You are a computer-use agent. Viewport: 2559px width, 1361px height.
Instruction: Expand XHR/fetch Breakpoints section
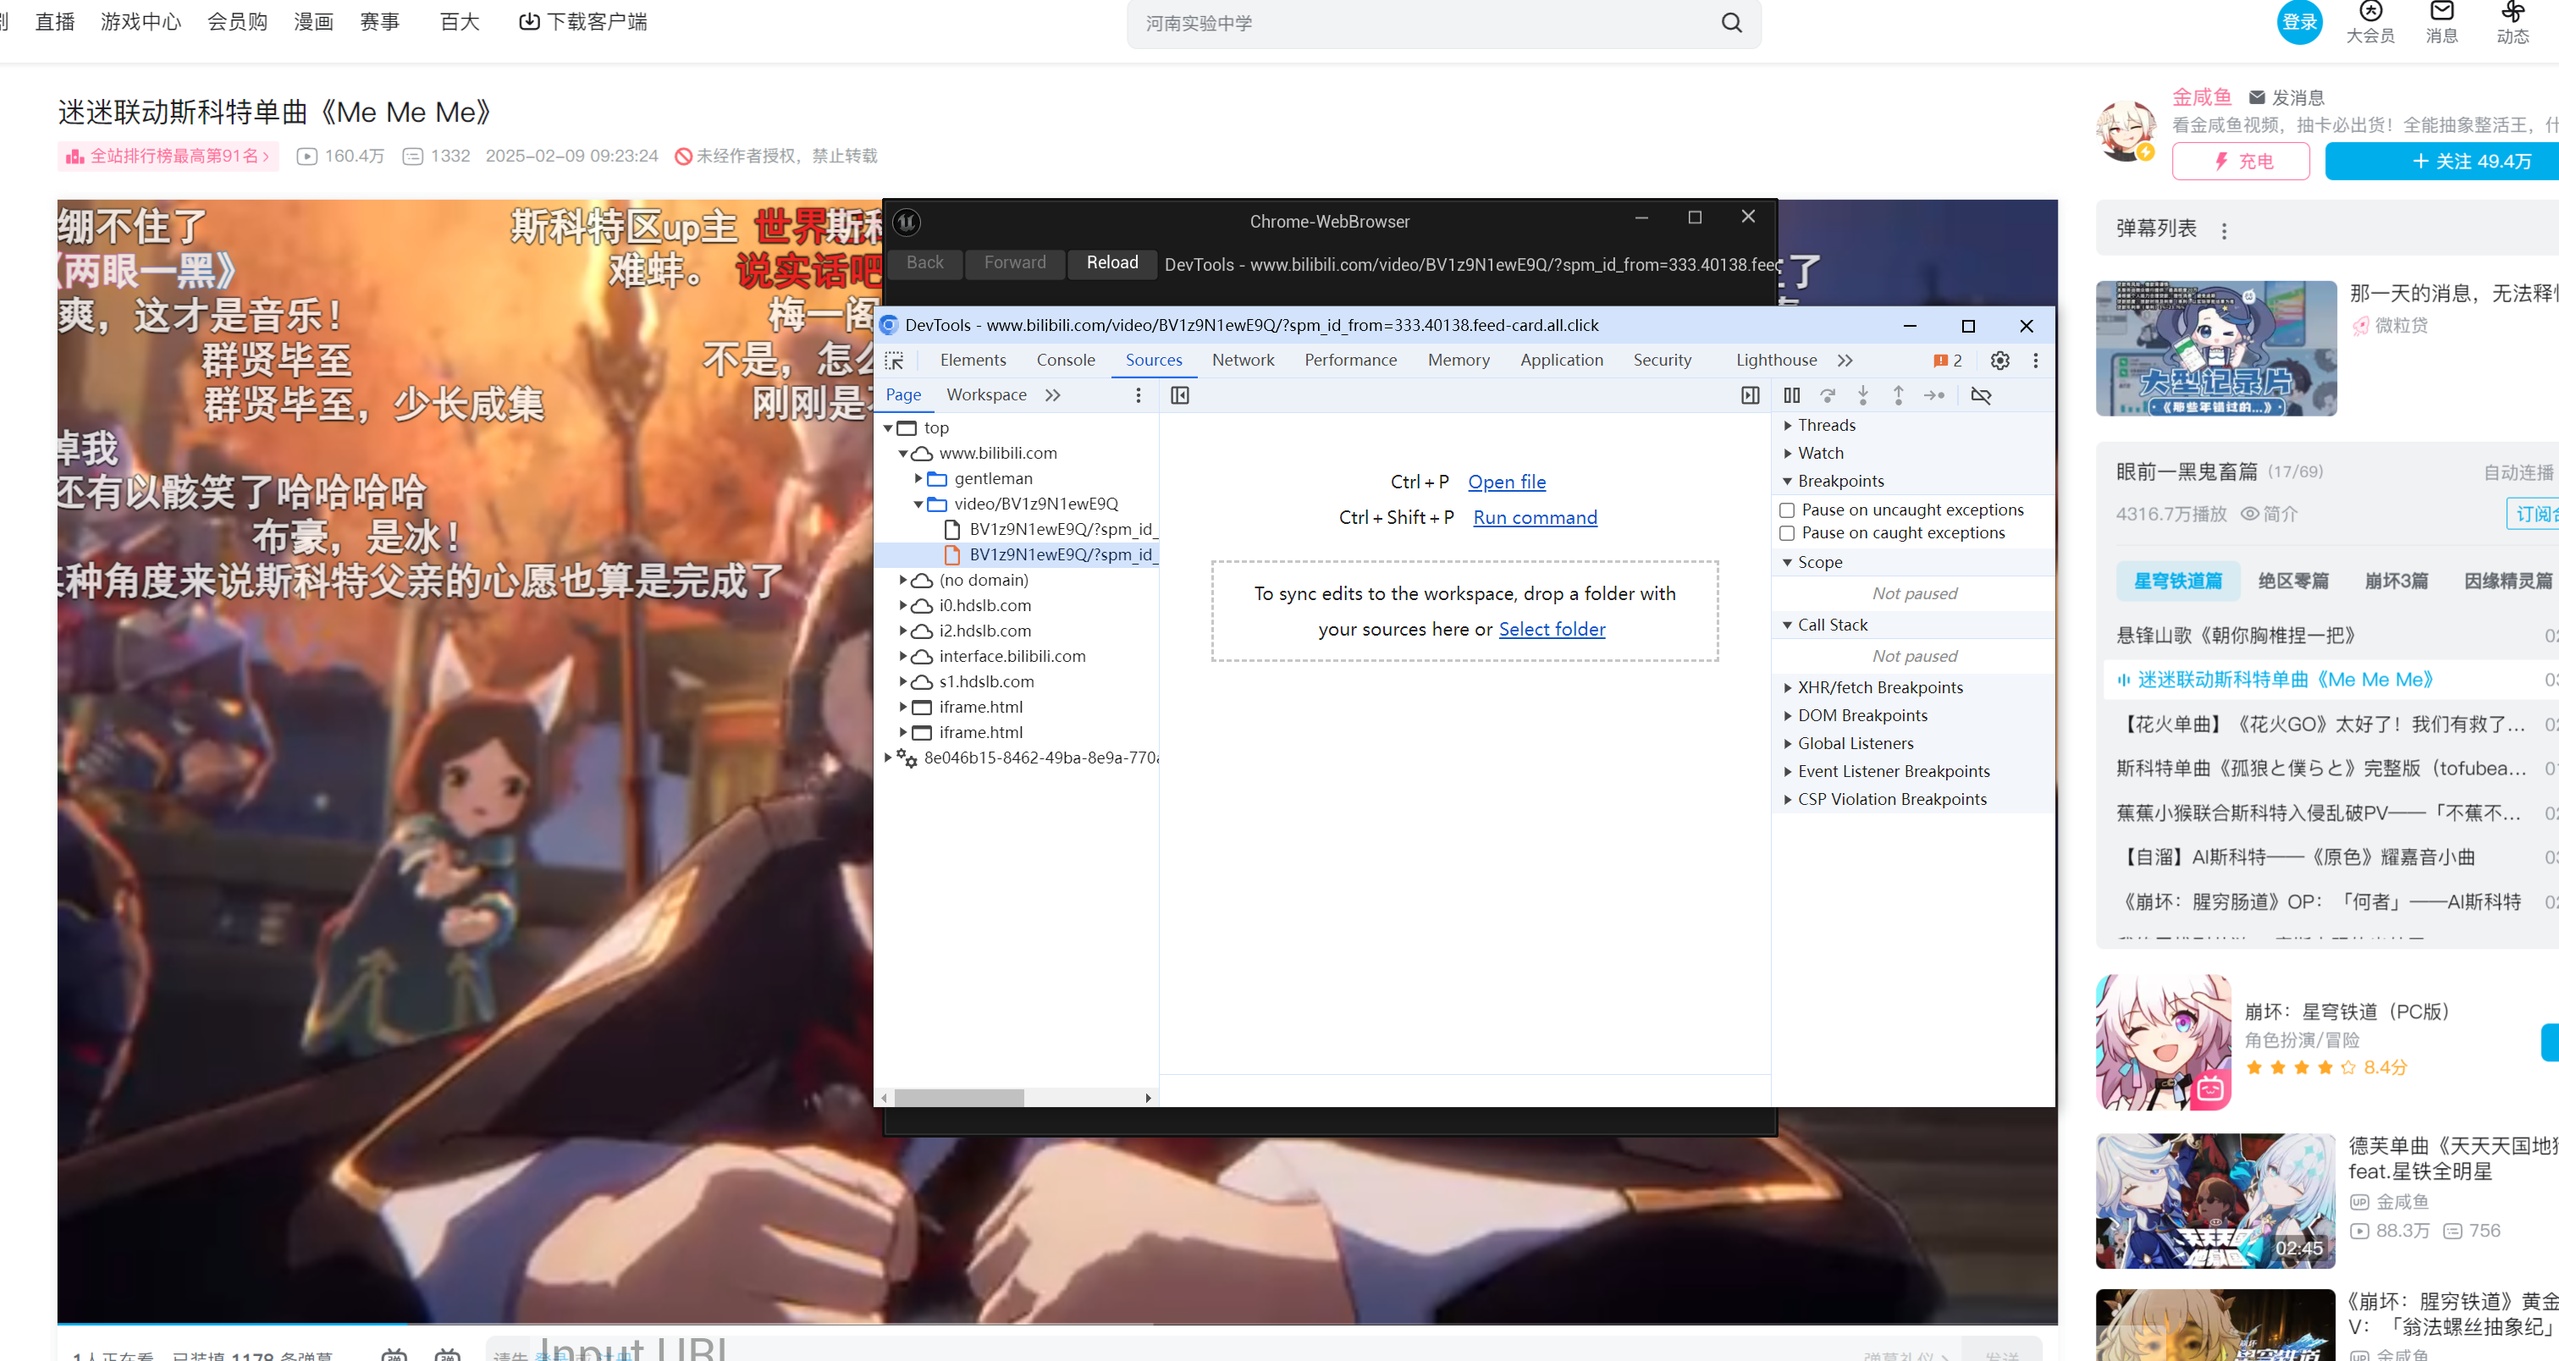1880,687
